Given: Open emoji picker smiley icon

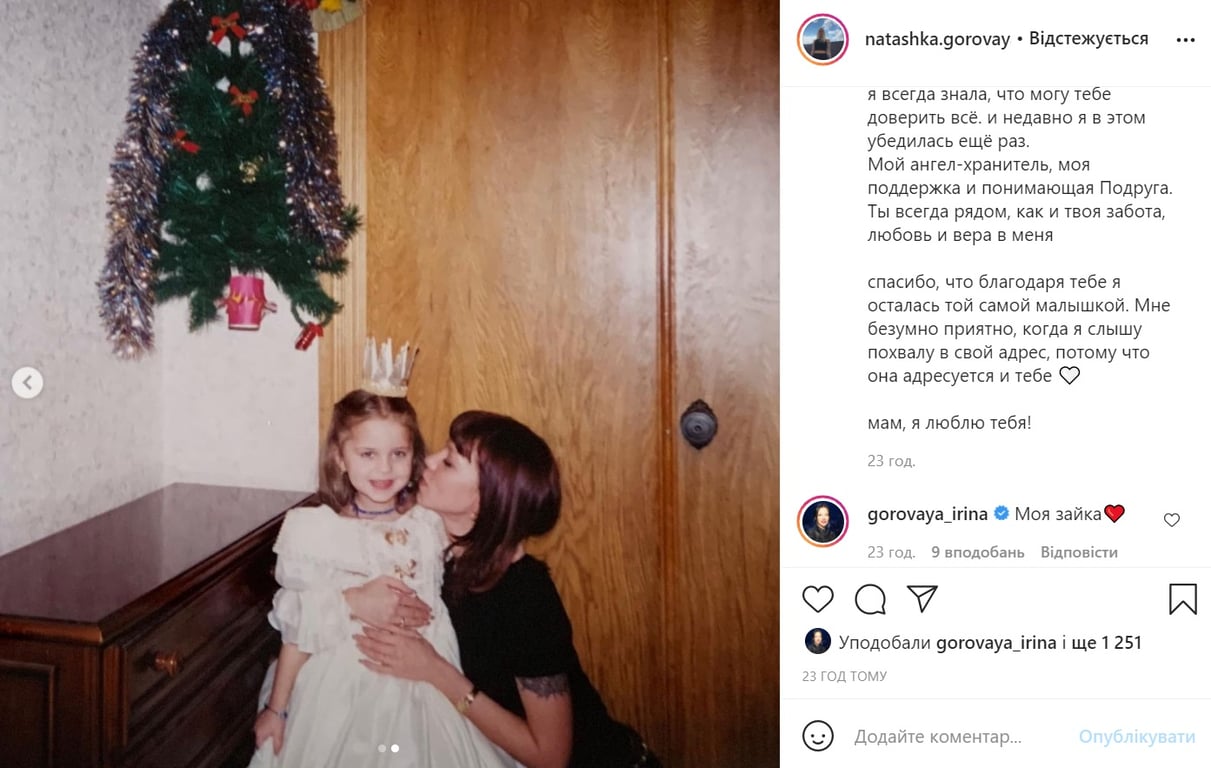Looking at the screenshot, I should click(818, 737).
